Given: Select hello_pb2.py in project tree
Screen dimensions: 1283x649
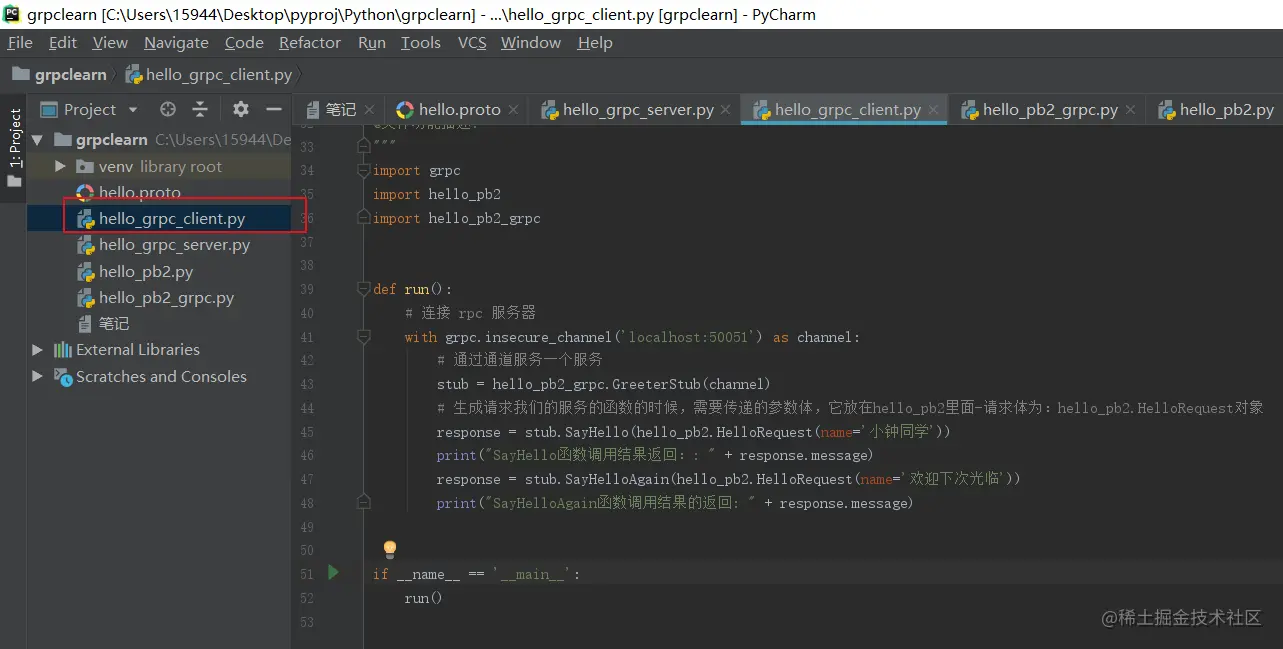Looking at the screenshot, I should click(146, 272).
